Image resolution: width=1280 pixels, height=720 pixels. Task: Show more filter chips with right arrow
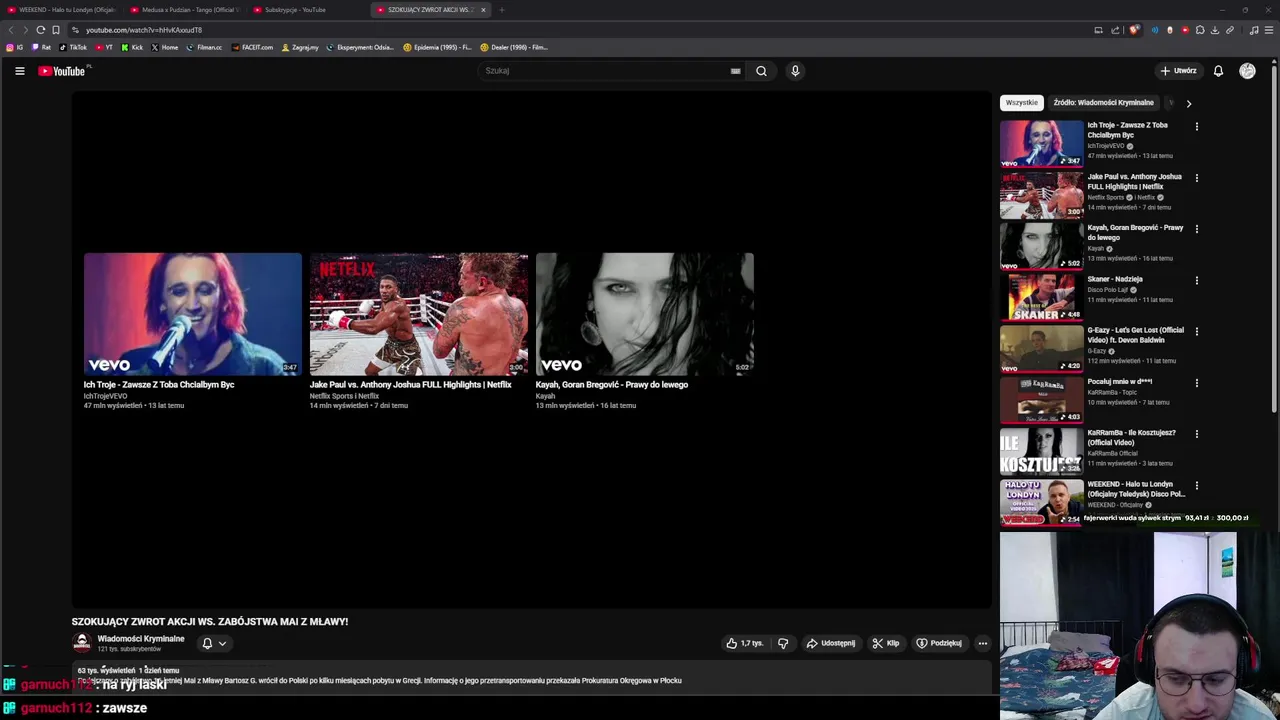click(x=1188, y=103)
